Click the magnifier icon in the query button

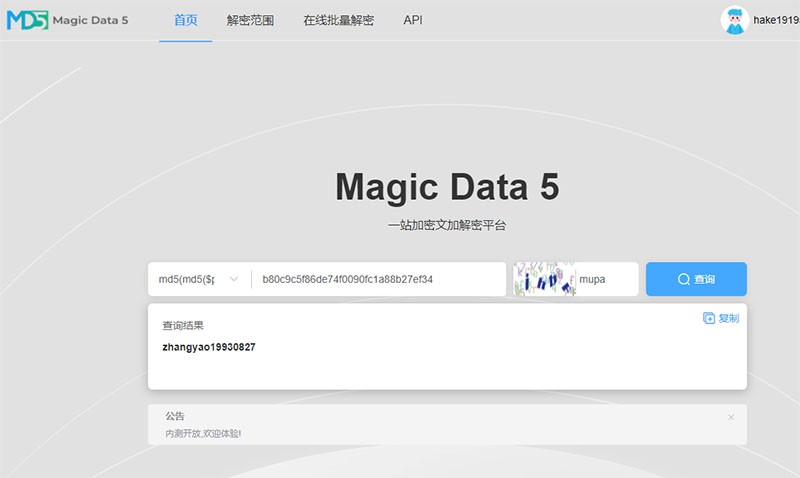[684, 279]
